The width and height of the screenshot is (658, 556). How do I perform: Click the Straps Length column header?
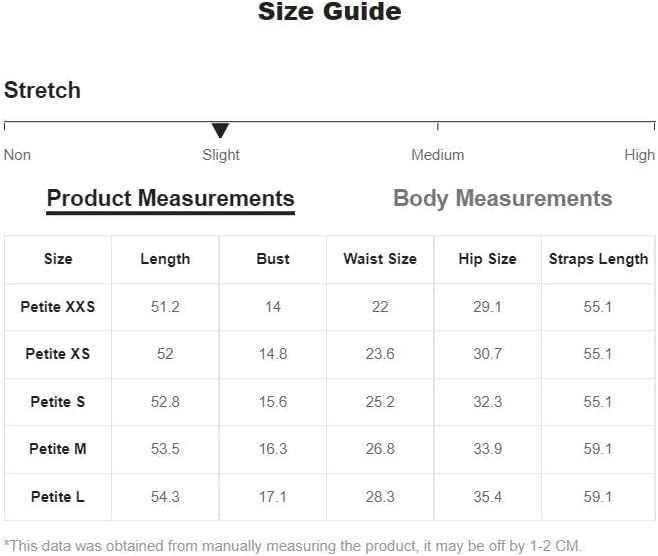[x=598, y=259]
